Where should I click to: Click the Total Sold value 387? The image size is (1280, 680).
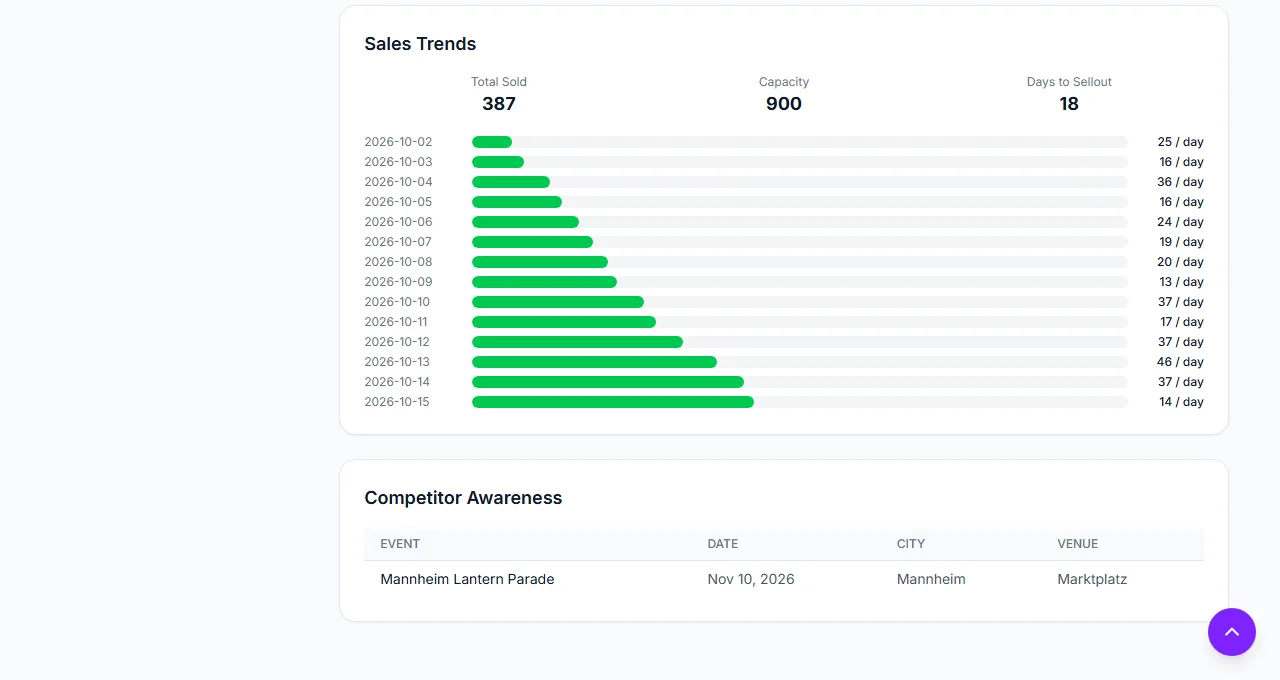[x=499, y=104]
